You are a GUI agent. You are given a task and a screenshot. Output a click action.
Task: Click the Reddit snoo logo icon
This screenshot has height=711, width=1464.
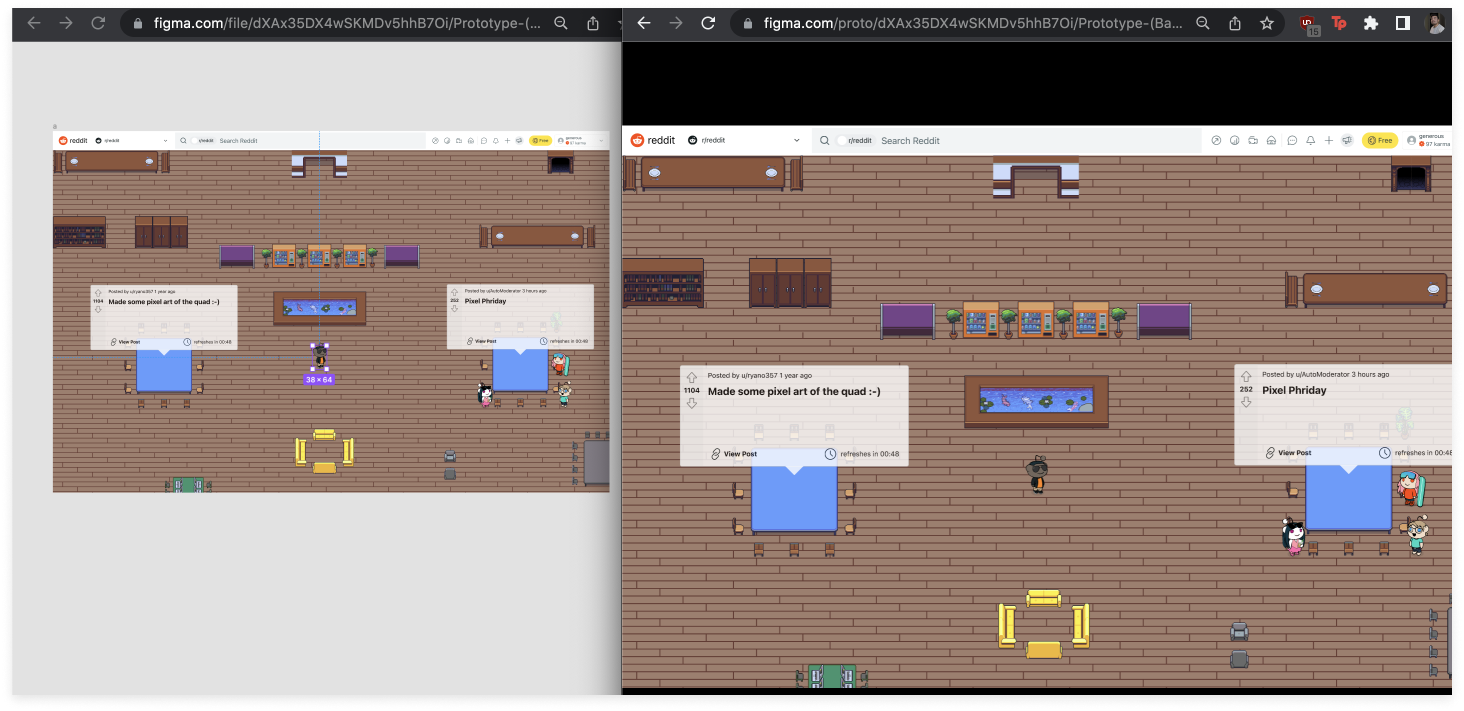[637, 140]
